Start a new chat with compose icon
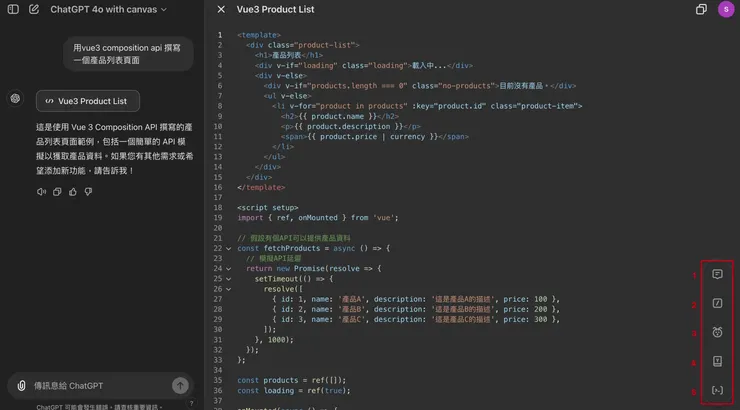Screen dimensions: 740x410 click(34, 9)
